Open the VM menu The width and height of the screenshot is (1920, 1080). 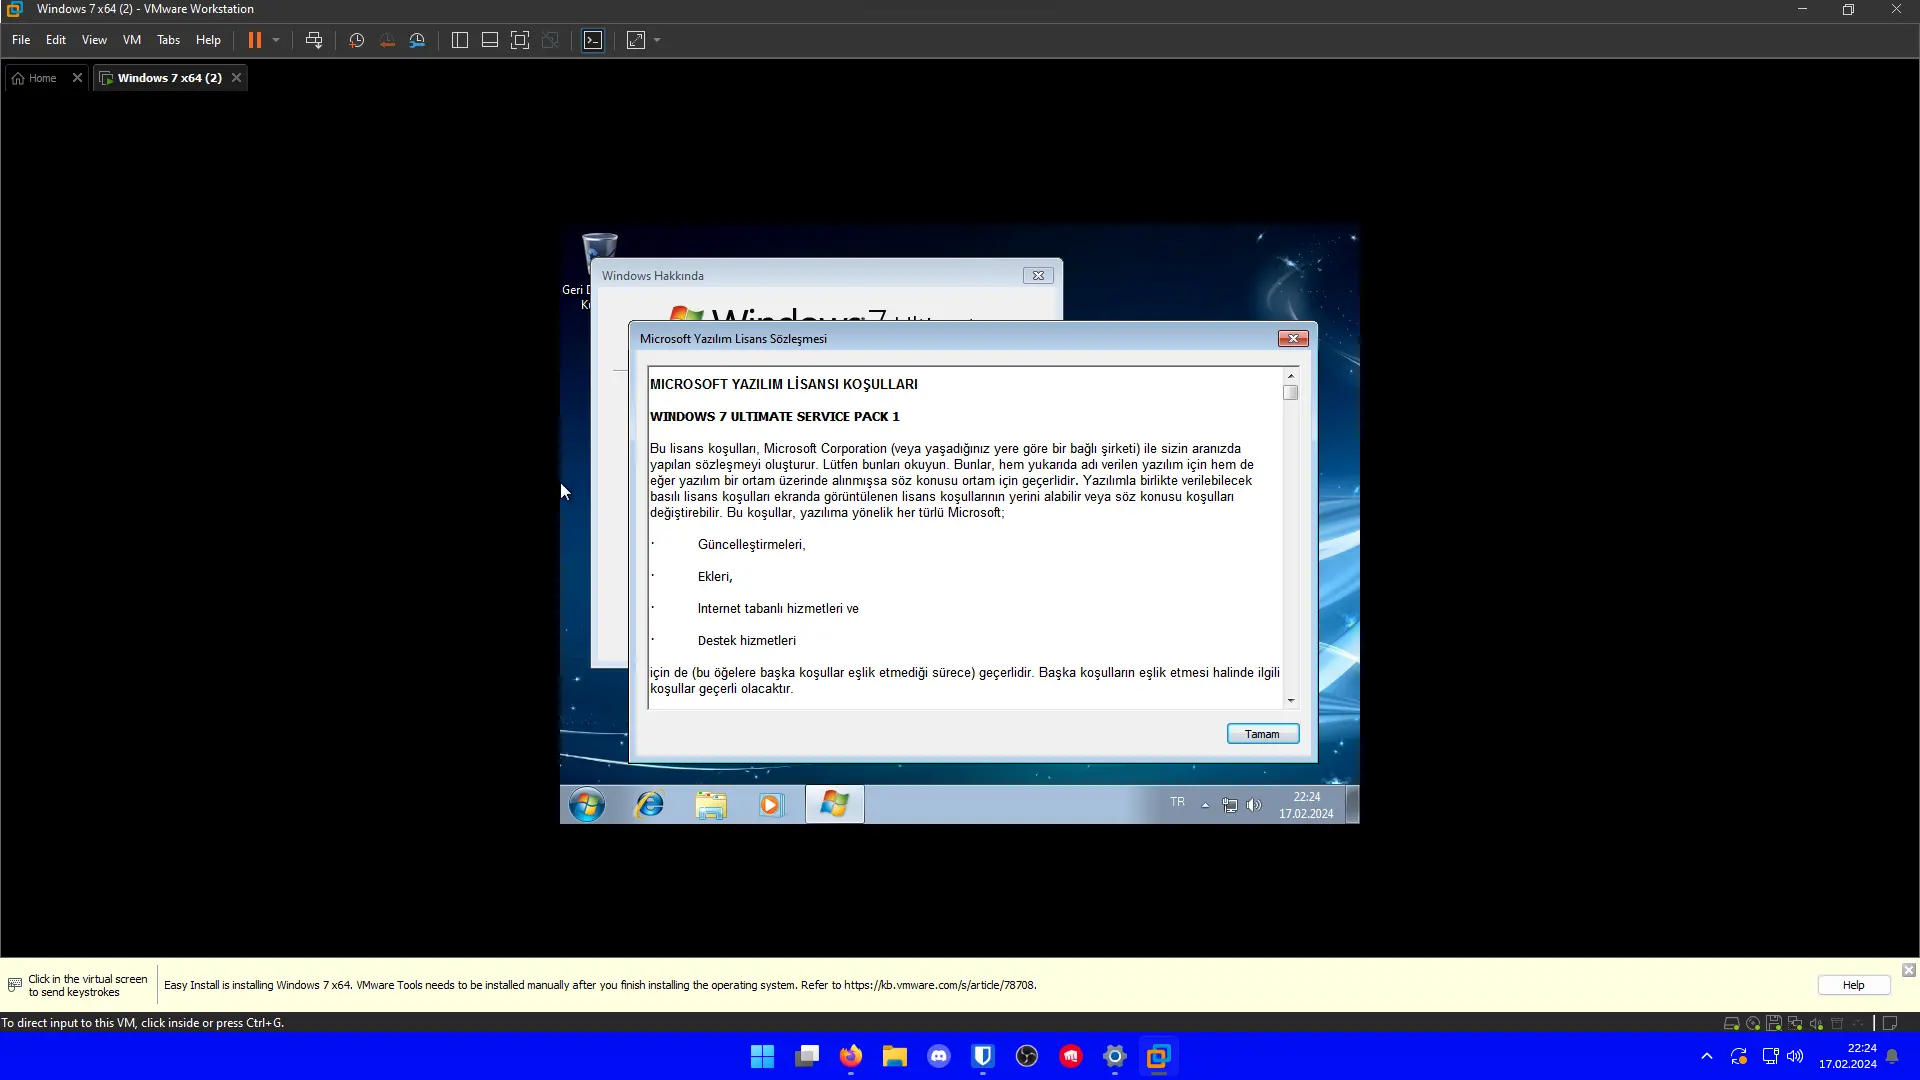point(132,40)
